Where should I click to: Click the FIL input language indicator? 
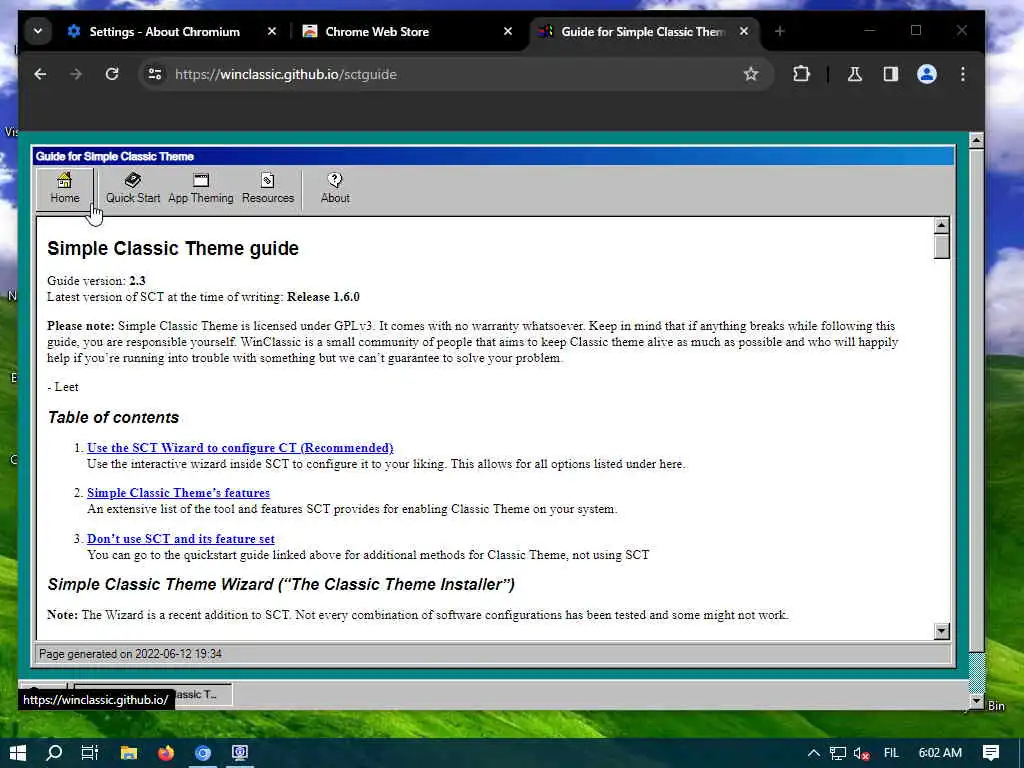[891, 753]
